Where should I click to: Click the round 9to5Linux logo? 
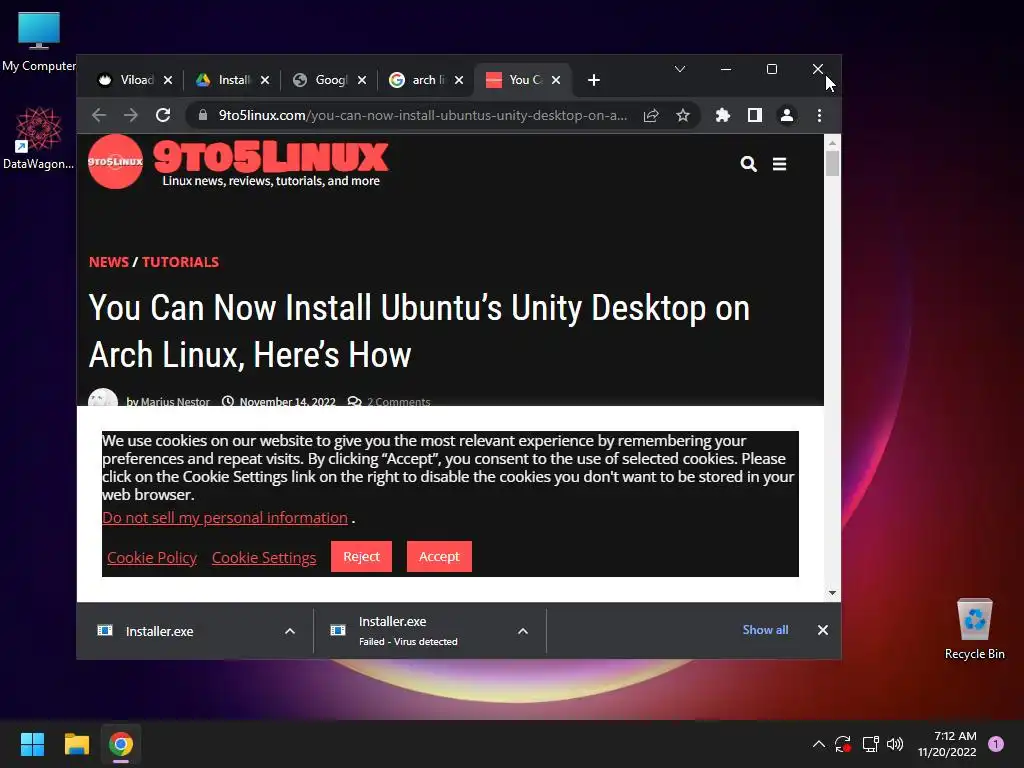tap(116, 161)
